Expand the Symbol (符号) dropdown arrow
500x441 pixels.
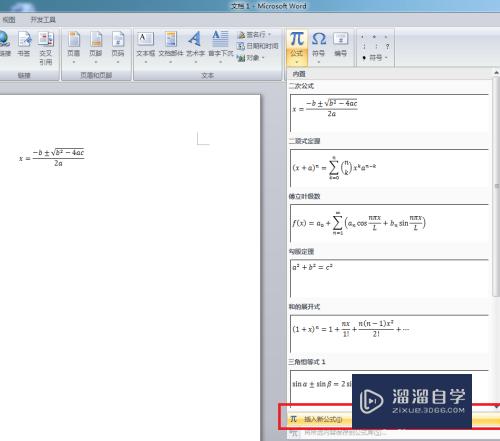[x=319, y=62]
